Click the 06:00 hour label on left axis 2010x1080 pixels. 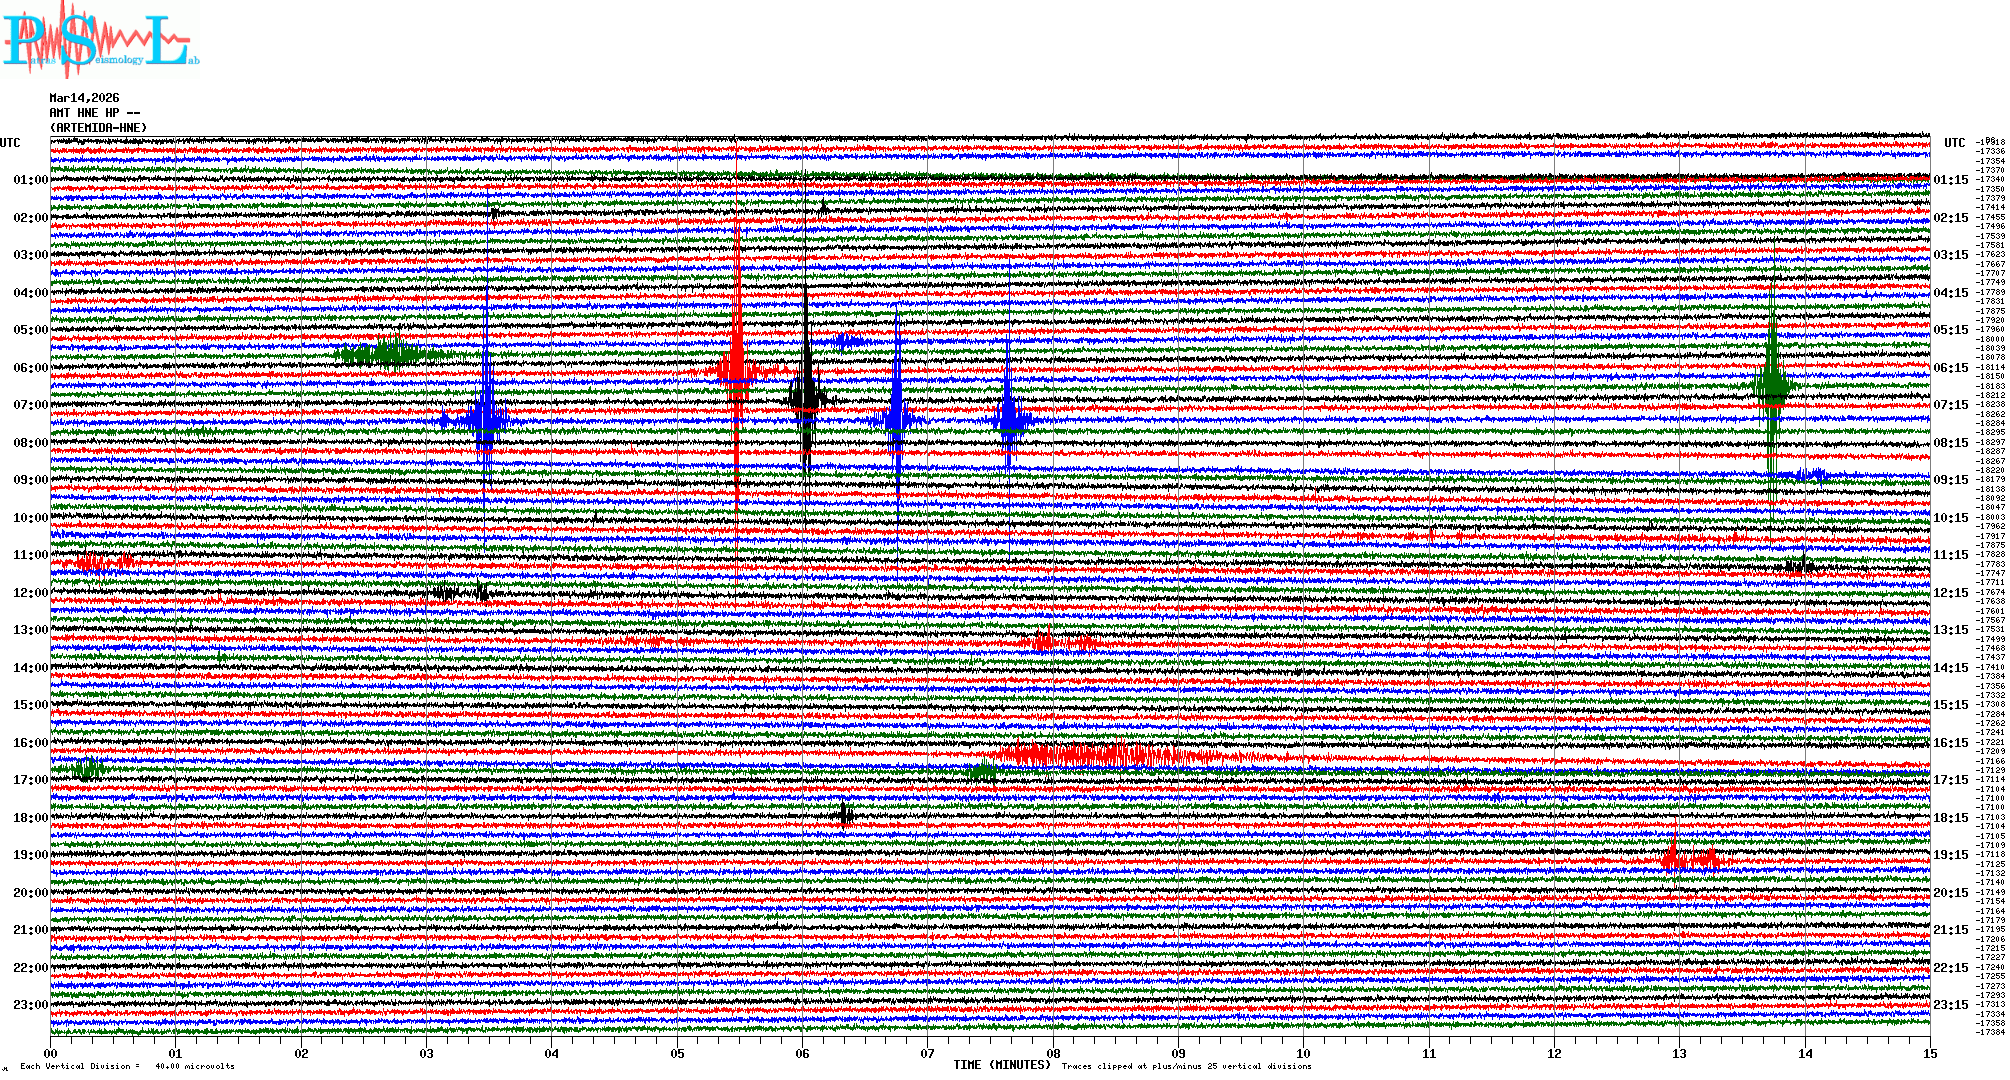coord(30,368)
